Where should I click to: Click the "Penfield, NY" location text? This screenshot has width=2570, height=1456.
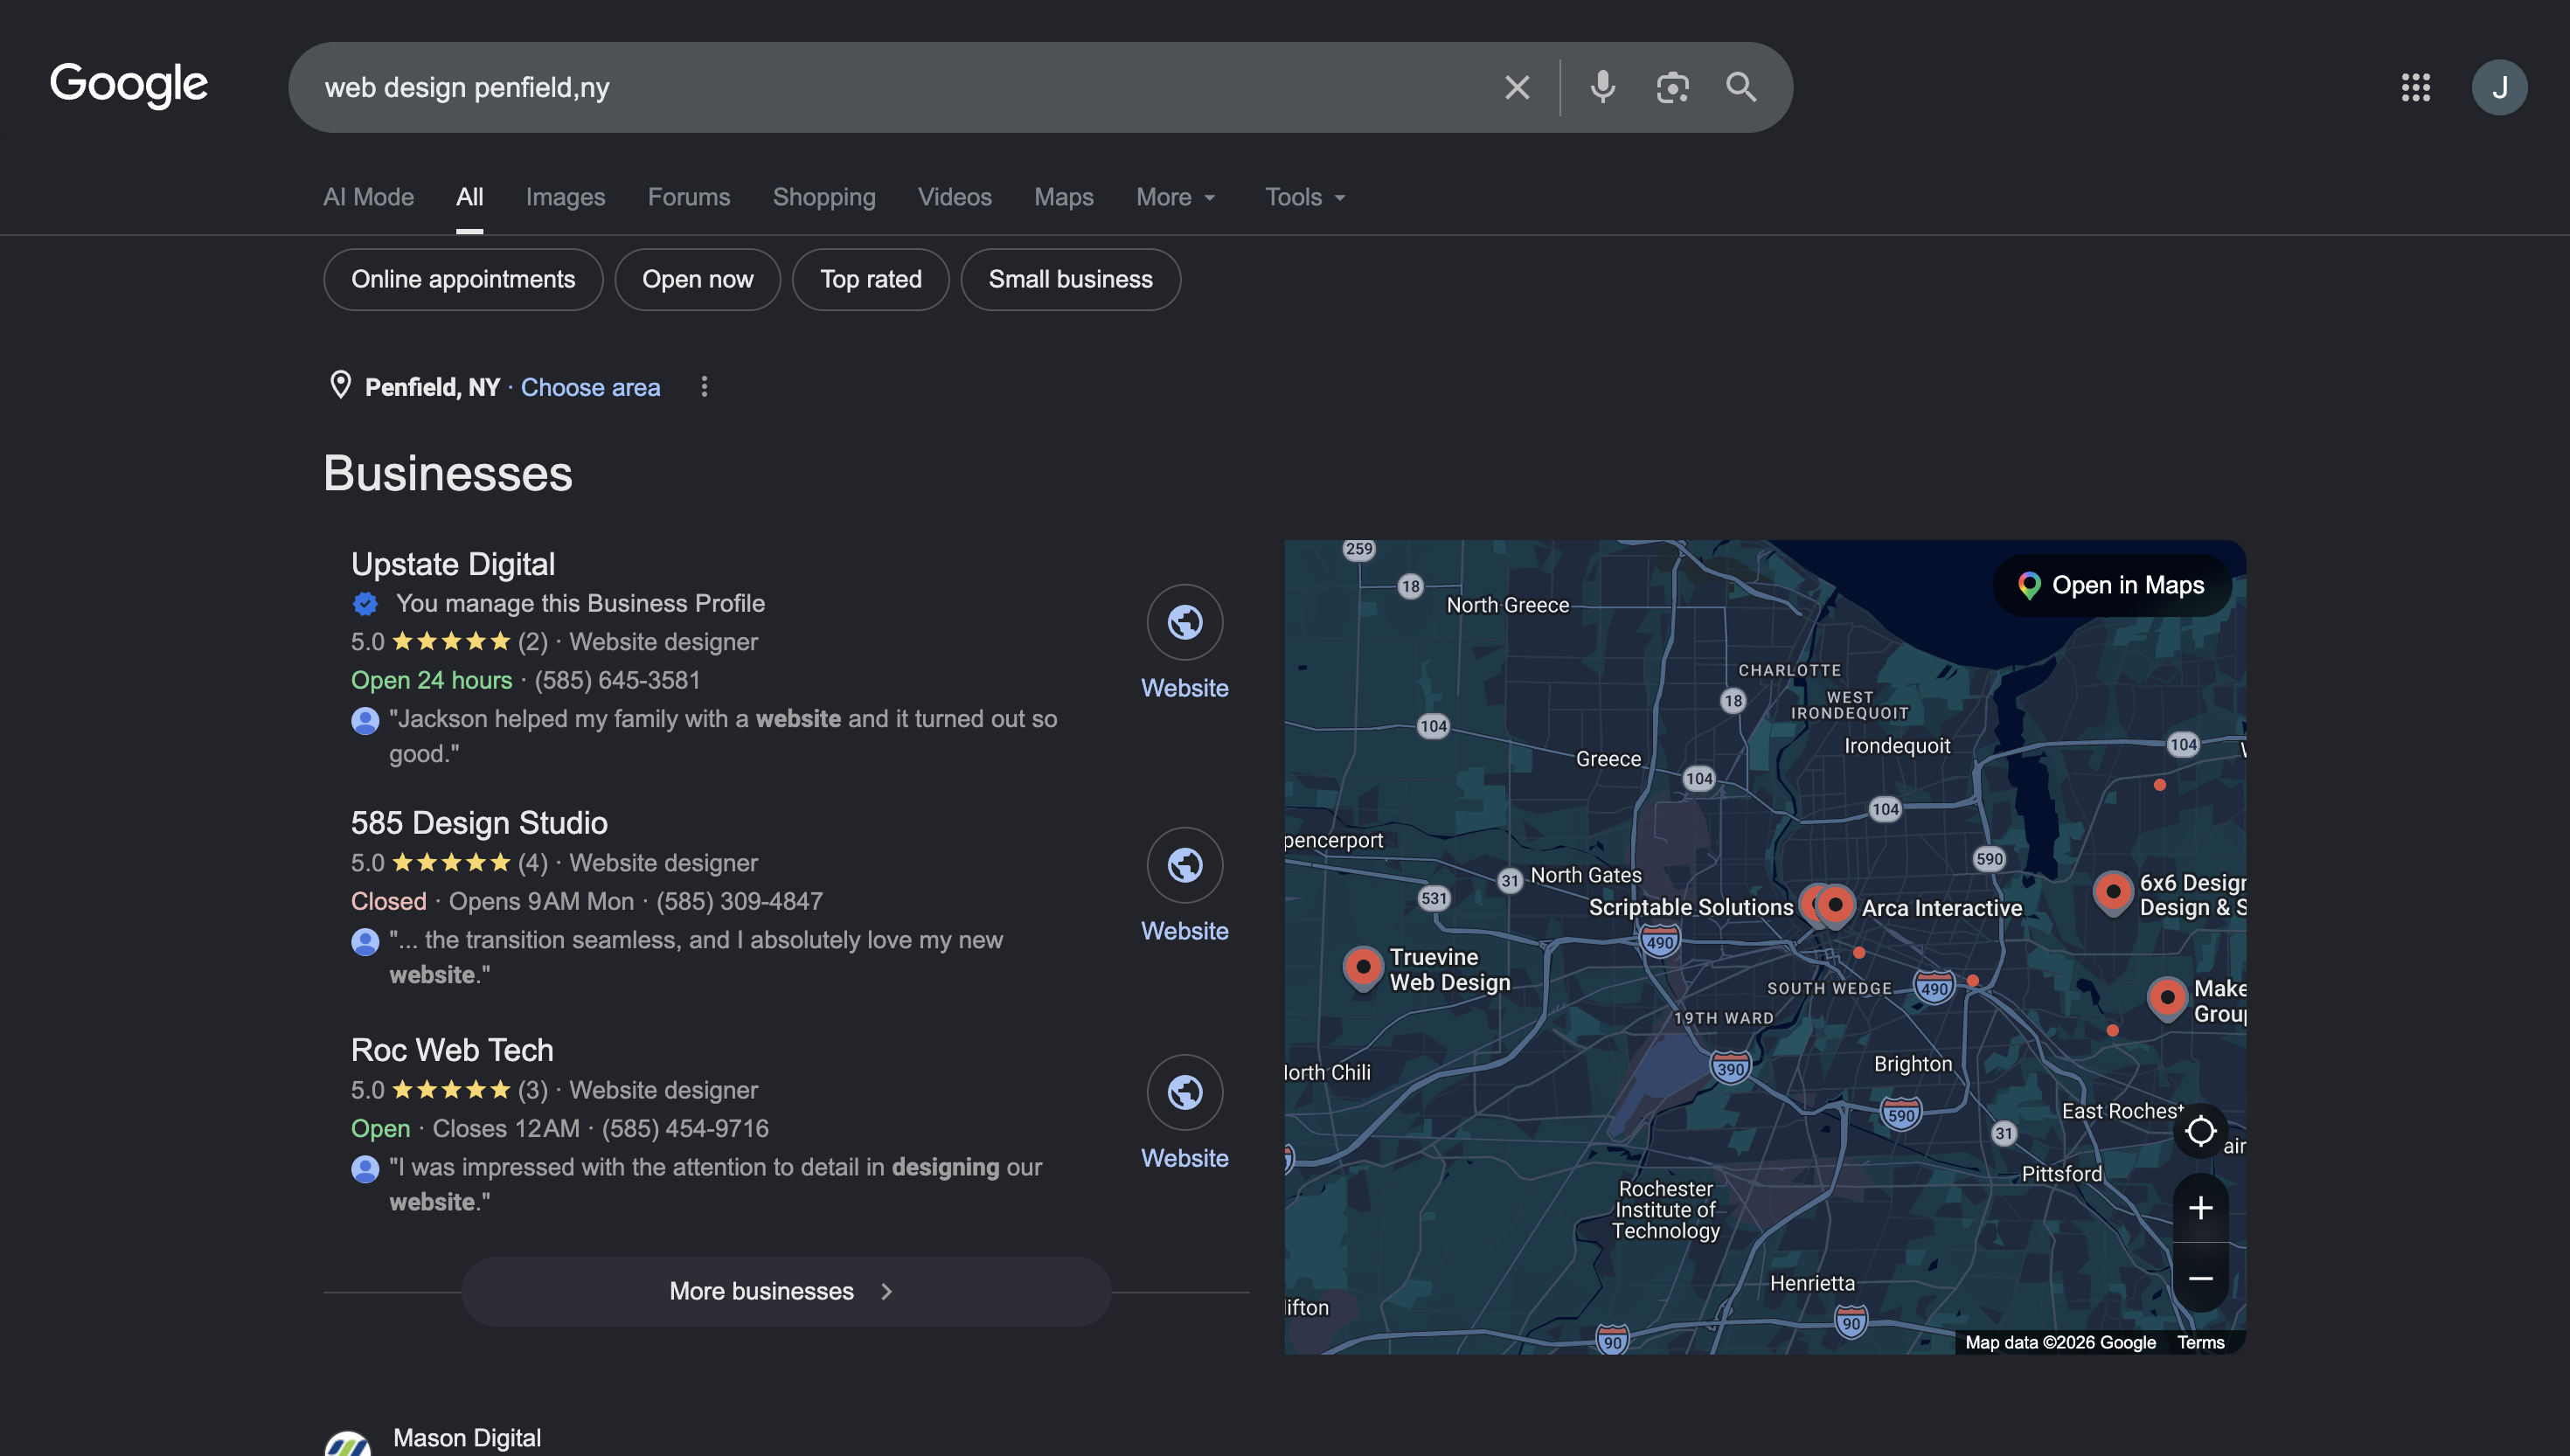[432, 387]
